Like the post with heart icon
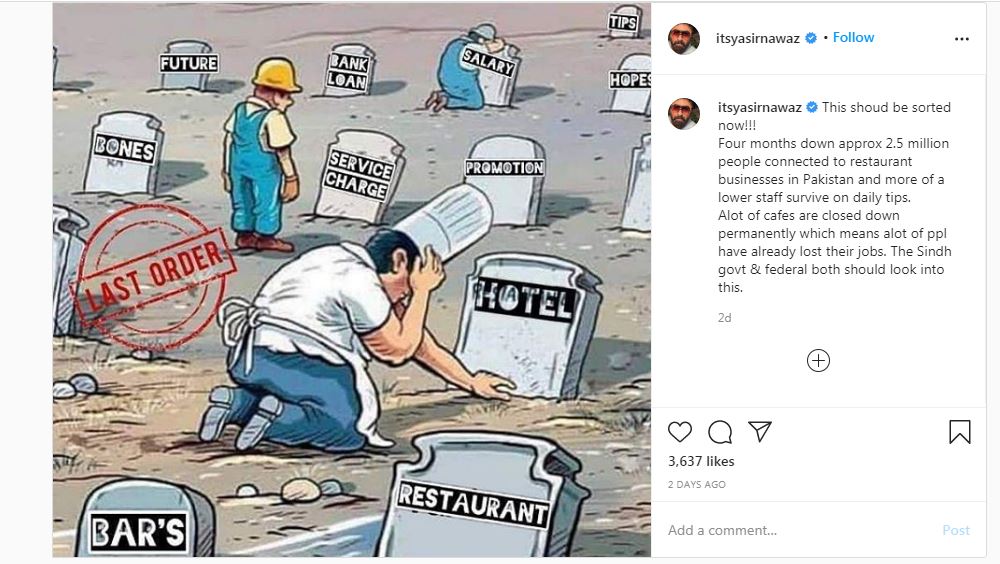Image resolution: width=1000 pixels, height=564 pixels. [x=680, y=432]
